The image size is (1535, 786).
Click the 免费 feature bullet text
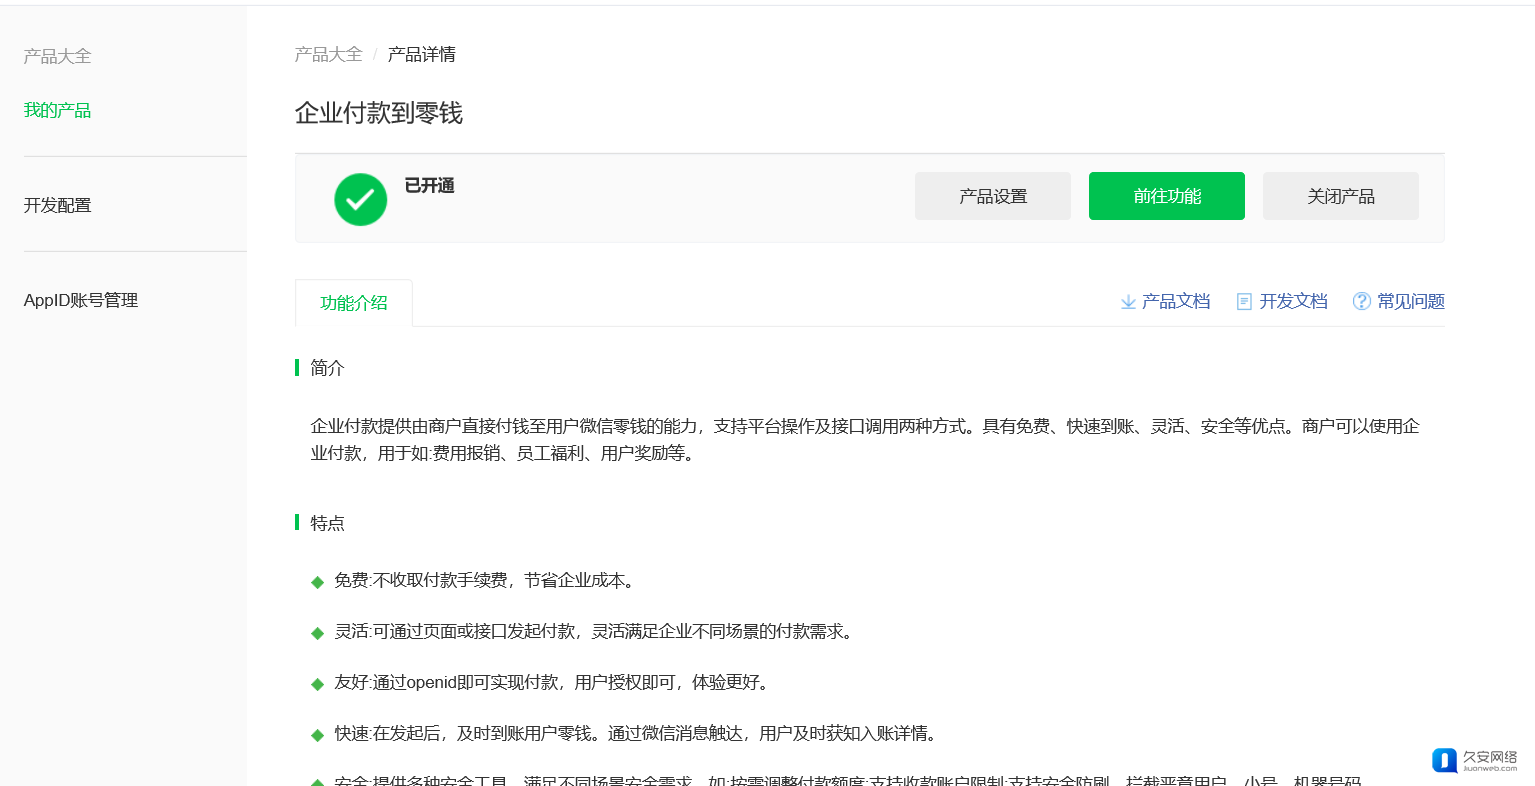(486, 580)
